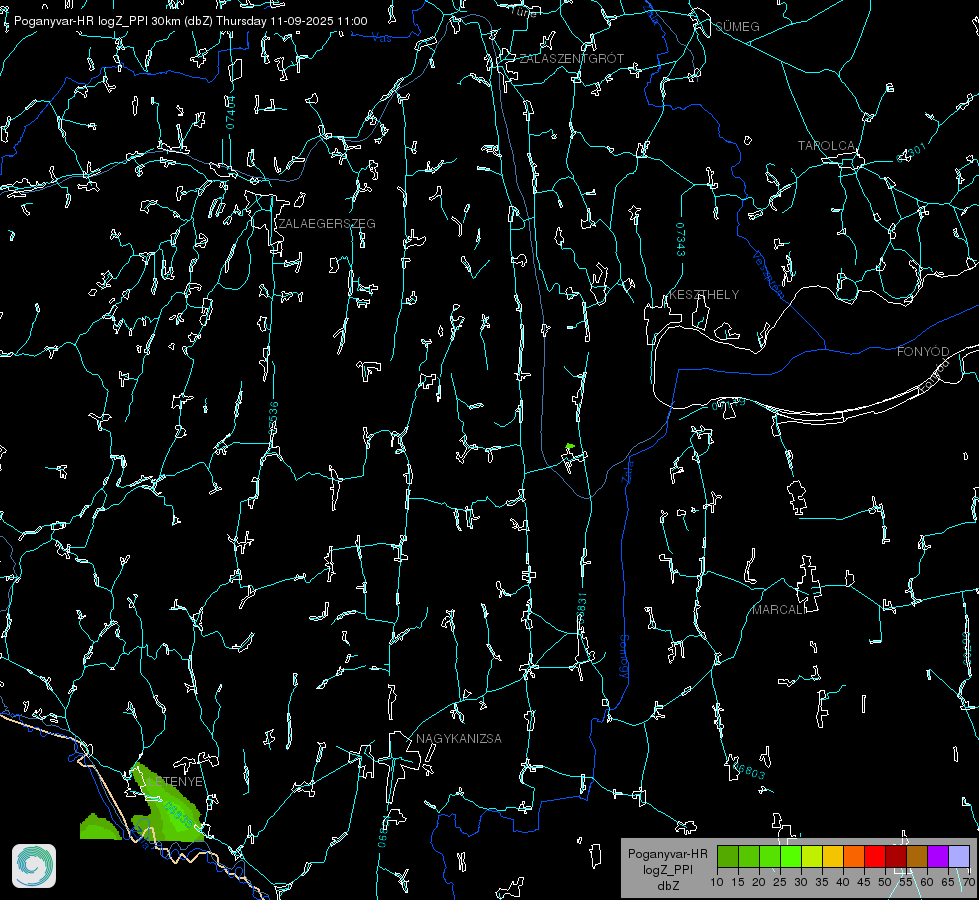Screen dimensions: 979x900
Task: Click road number 07536 label
Action: [x=273, y=418]
